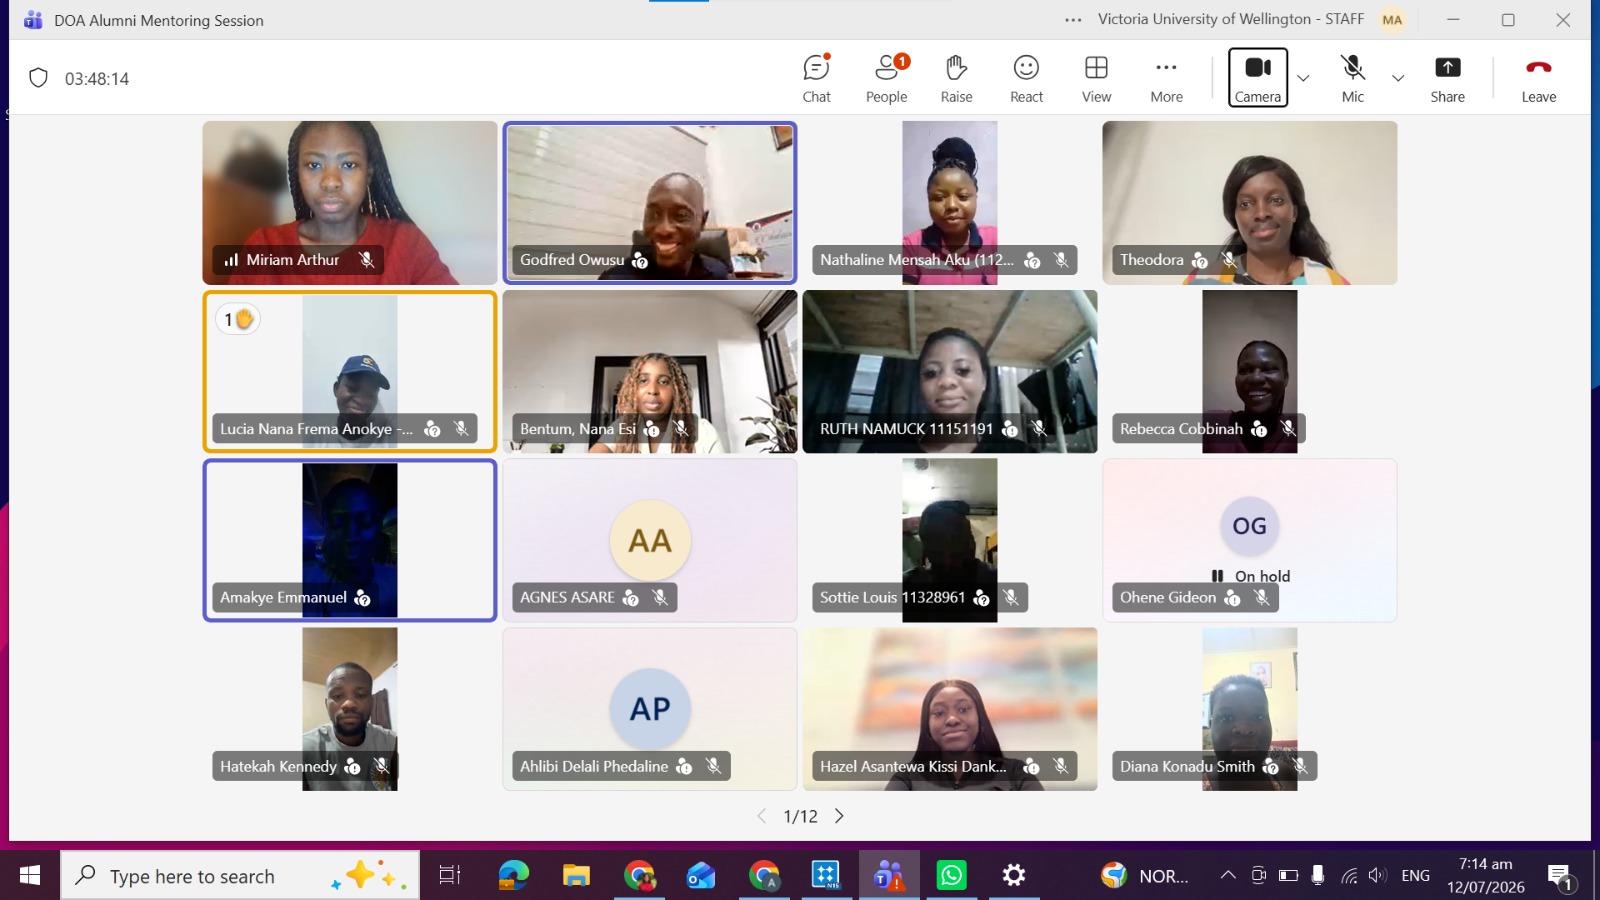Click the Type here to search box
Viewport: 1600px width, 900px height.
coord(240,876)
